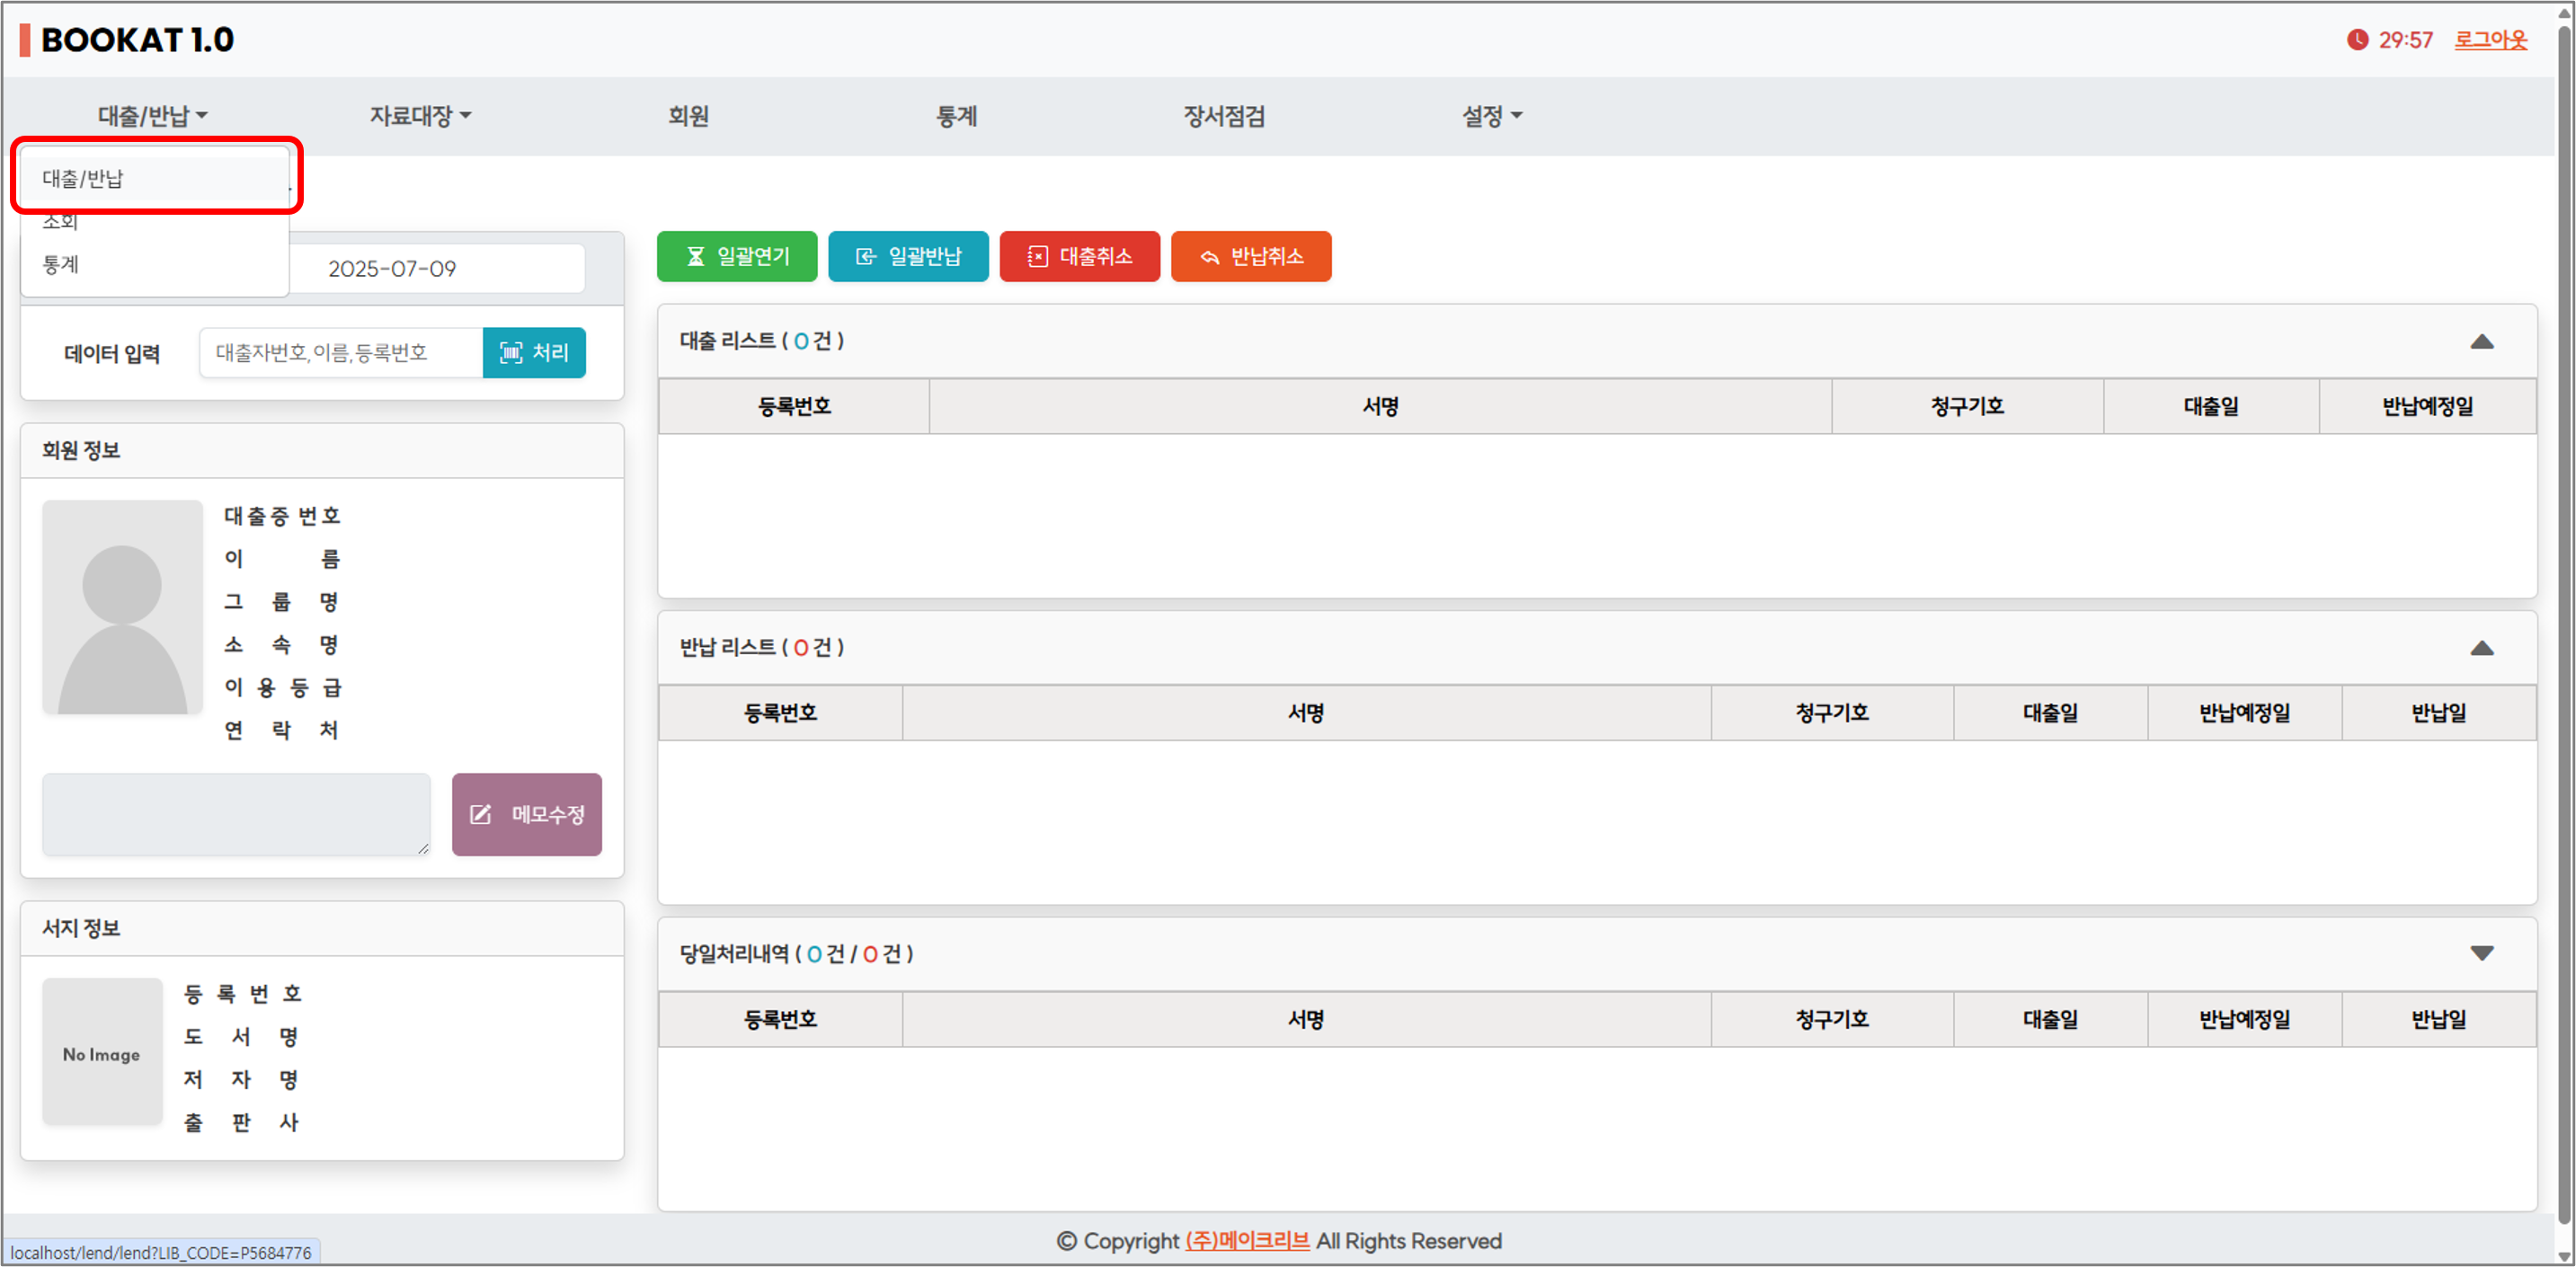Open the 설정 dropdown menu
Viewport: 2576px width, 1267px height.
point(1491,116)
